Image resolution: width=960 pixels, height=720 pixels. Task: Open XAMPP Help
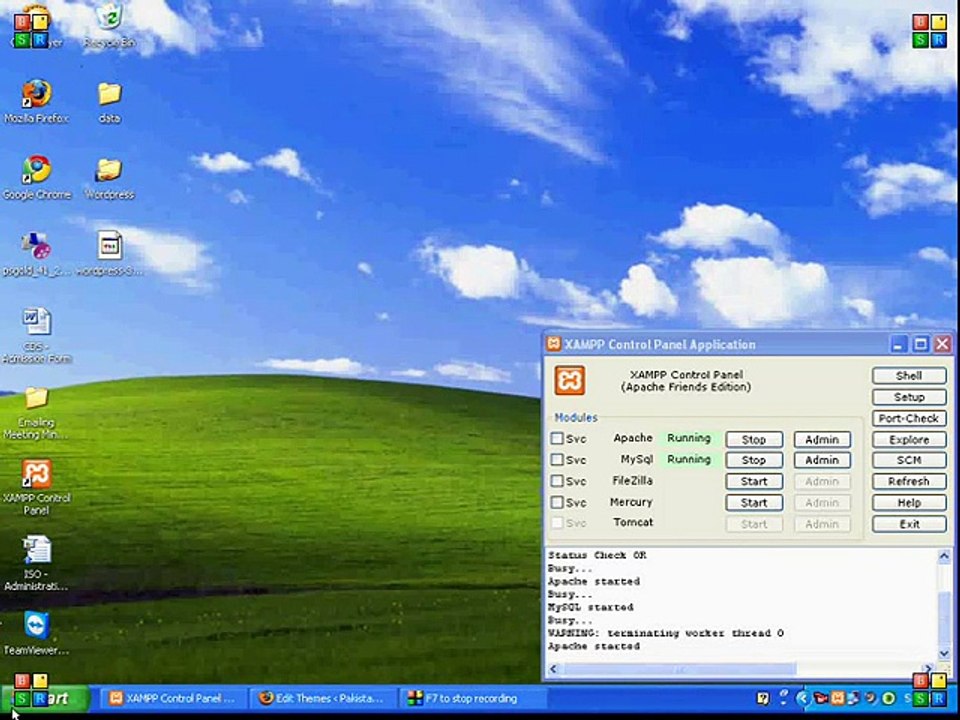click(909, 503)
